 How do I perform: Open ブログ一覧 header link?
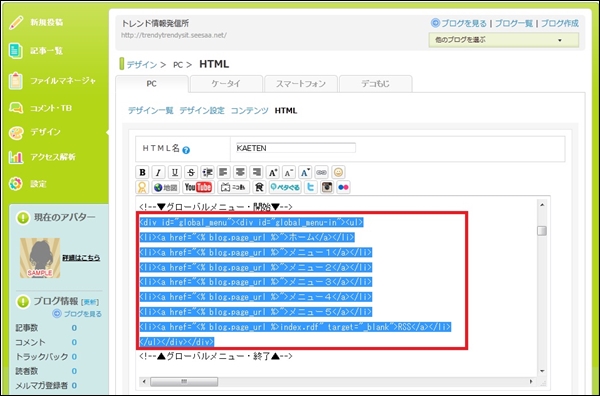click(x=514, y=23)
